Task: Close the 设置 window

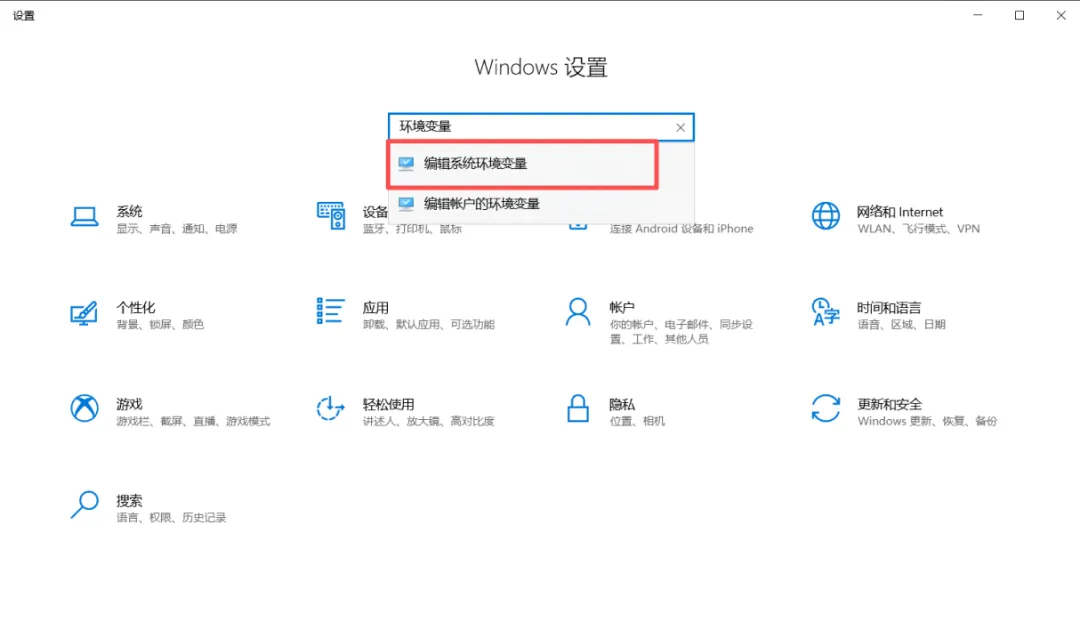Action: (1061, 15)
